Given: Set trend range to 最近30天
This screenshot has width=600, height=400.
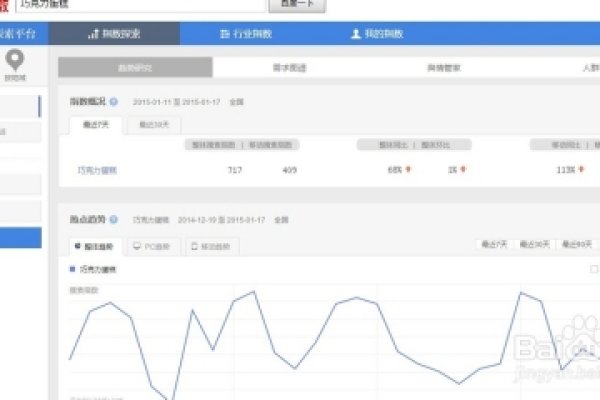Looking at the screenshot, I should 535,244.
